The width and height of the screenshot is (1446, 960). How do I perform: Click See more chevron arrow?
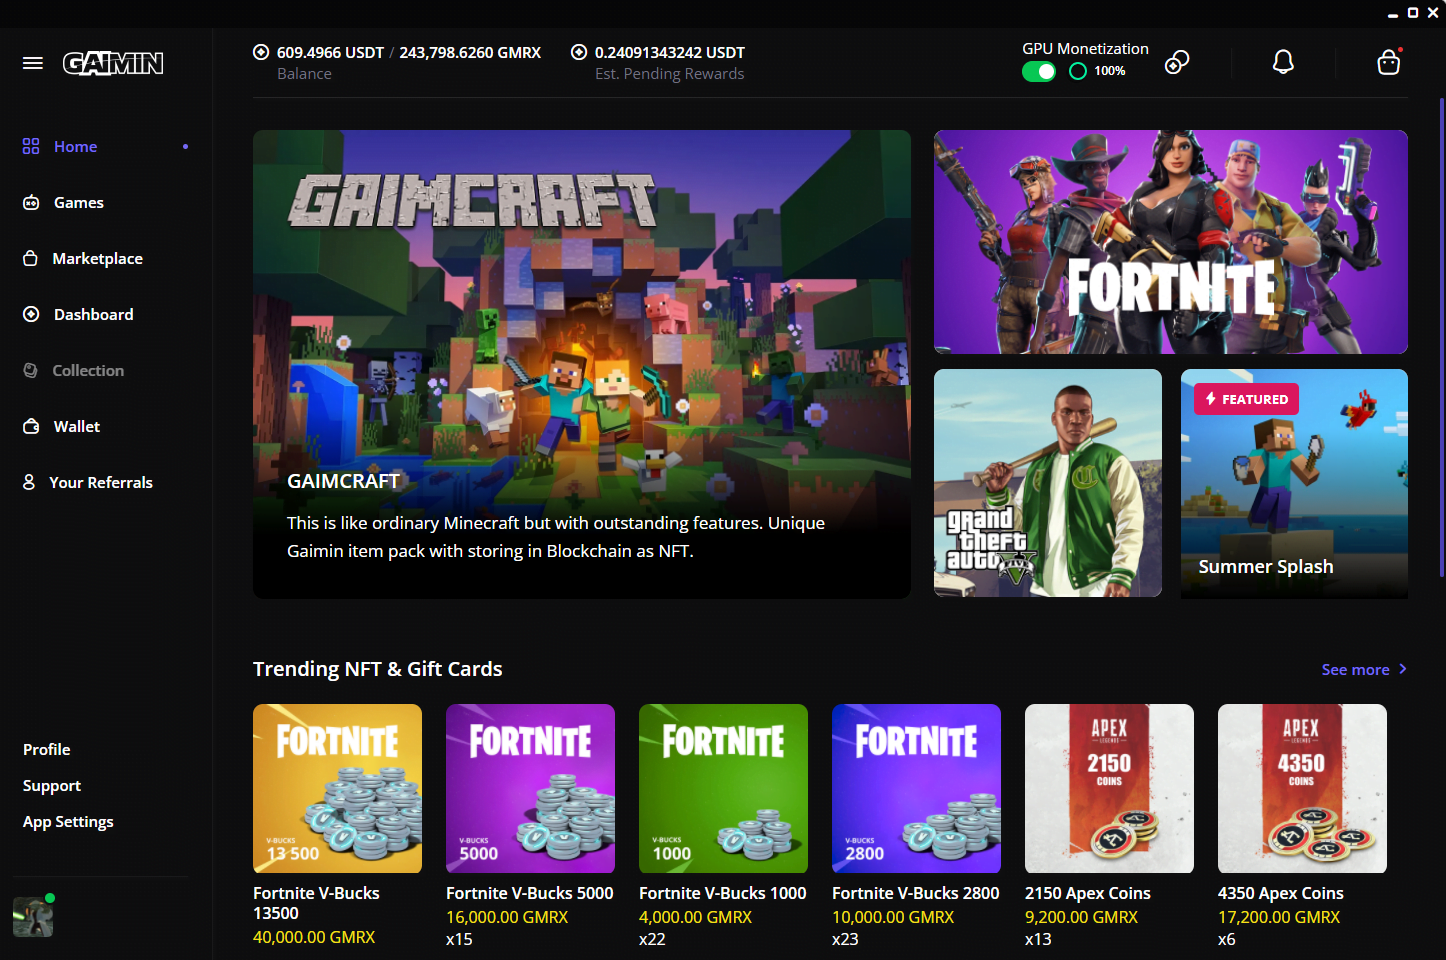tap(1403, 669)
